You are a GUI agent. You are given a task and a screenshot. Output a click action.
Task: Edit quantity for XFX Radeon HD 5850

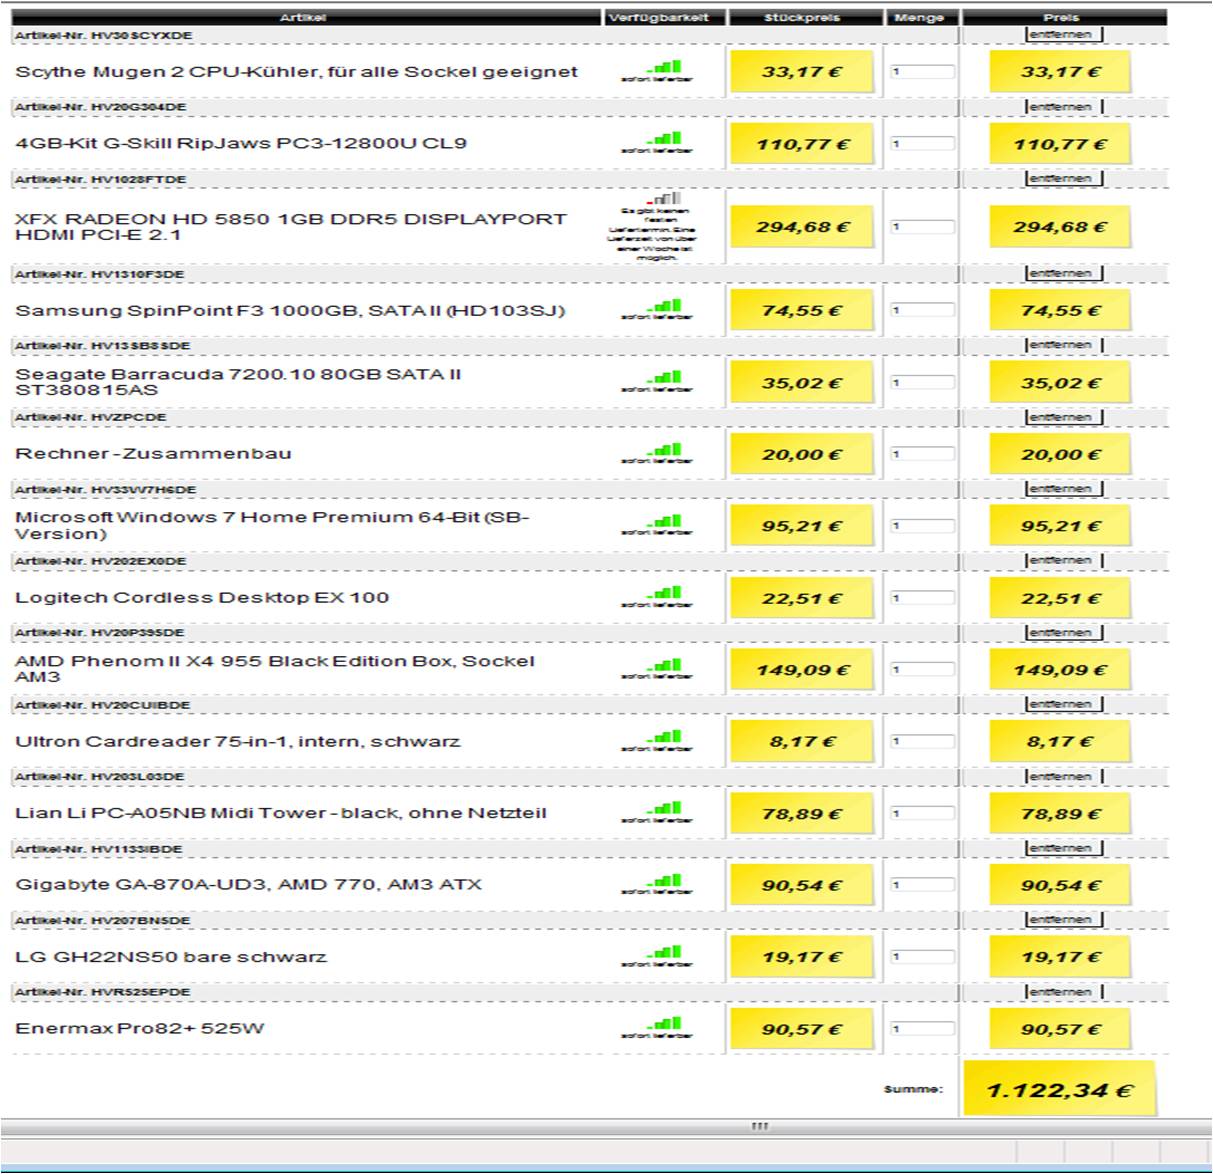click(922, 227)
